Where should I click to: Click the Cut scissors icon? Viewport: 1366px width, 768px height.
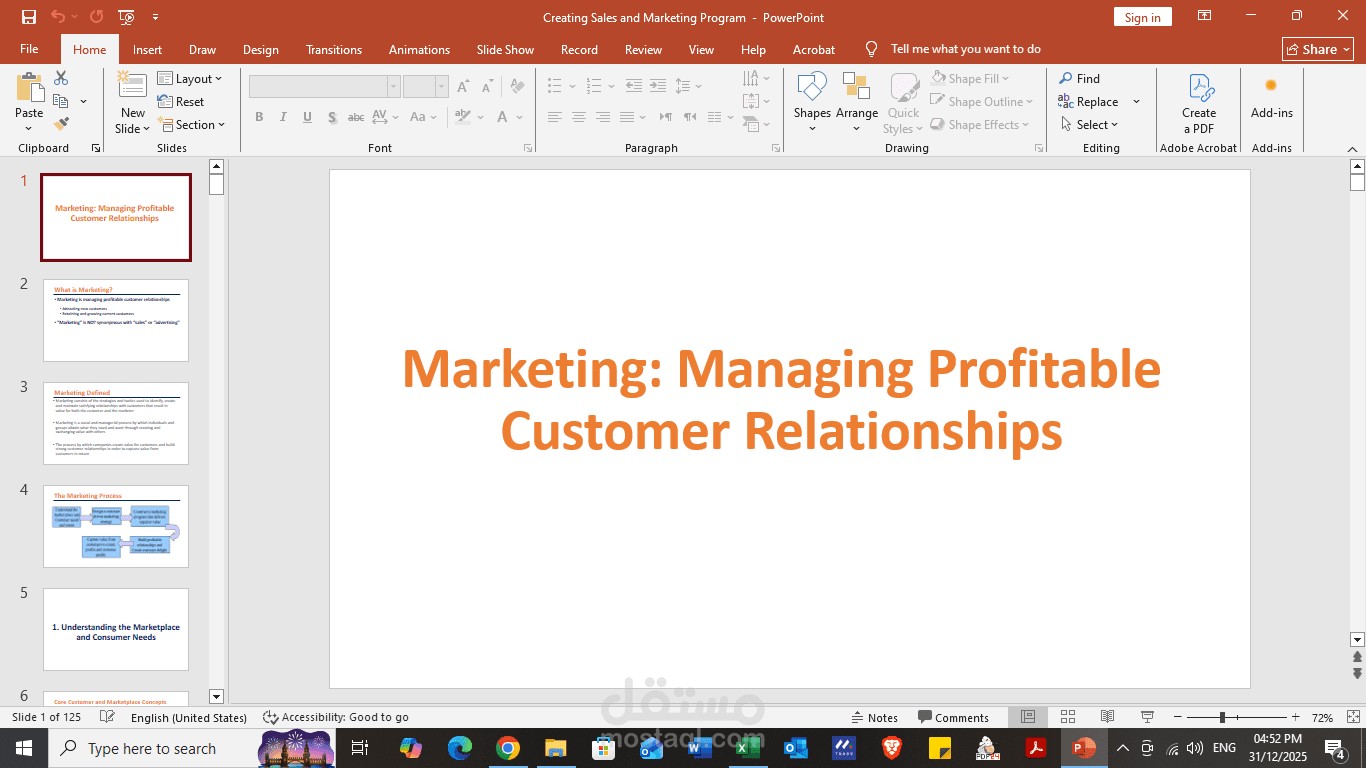61,78
